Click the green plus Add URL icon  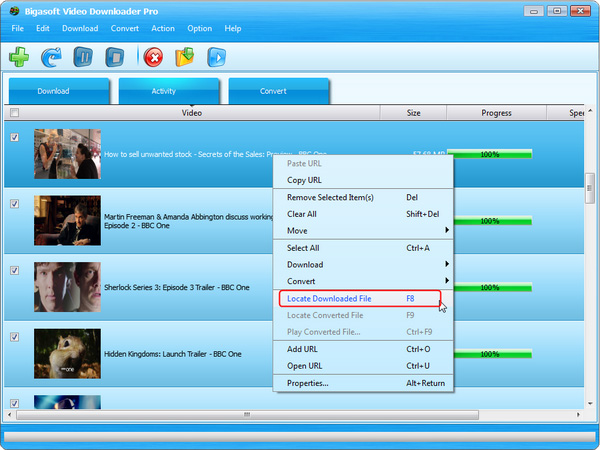[x=19, y=57]
